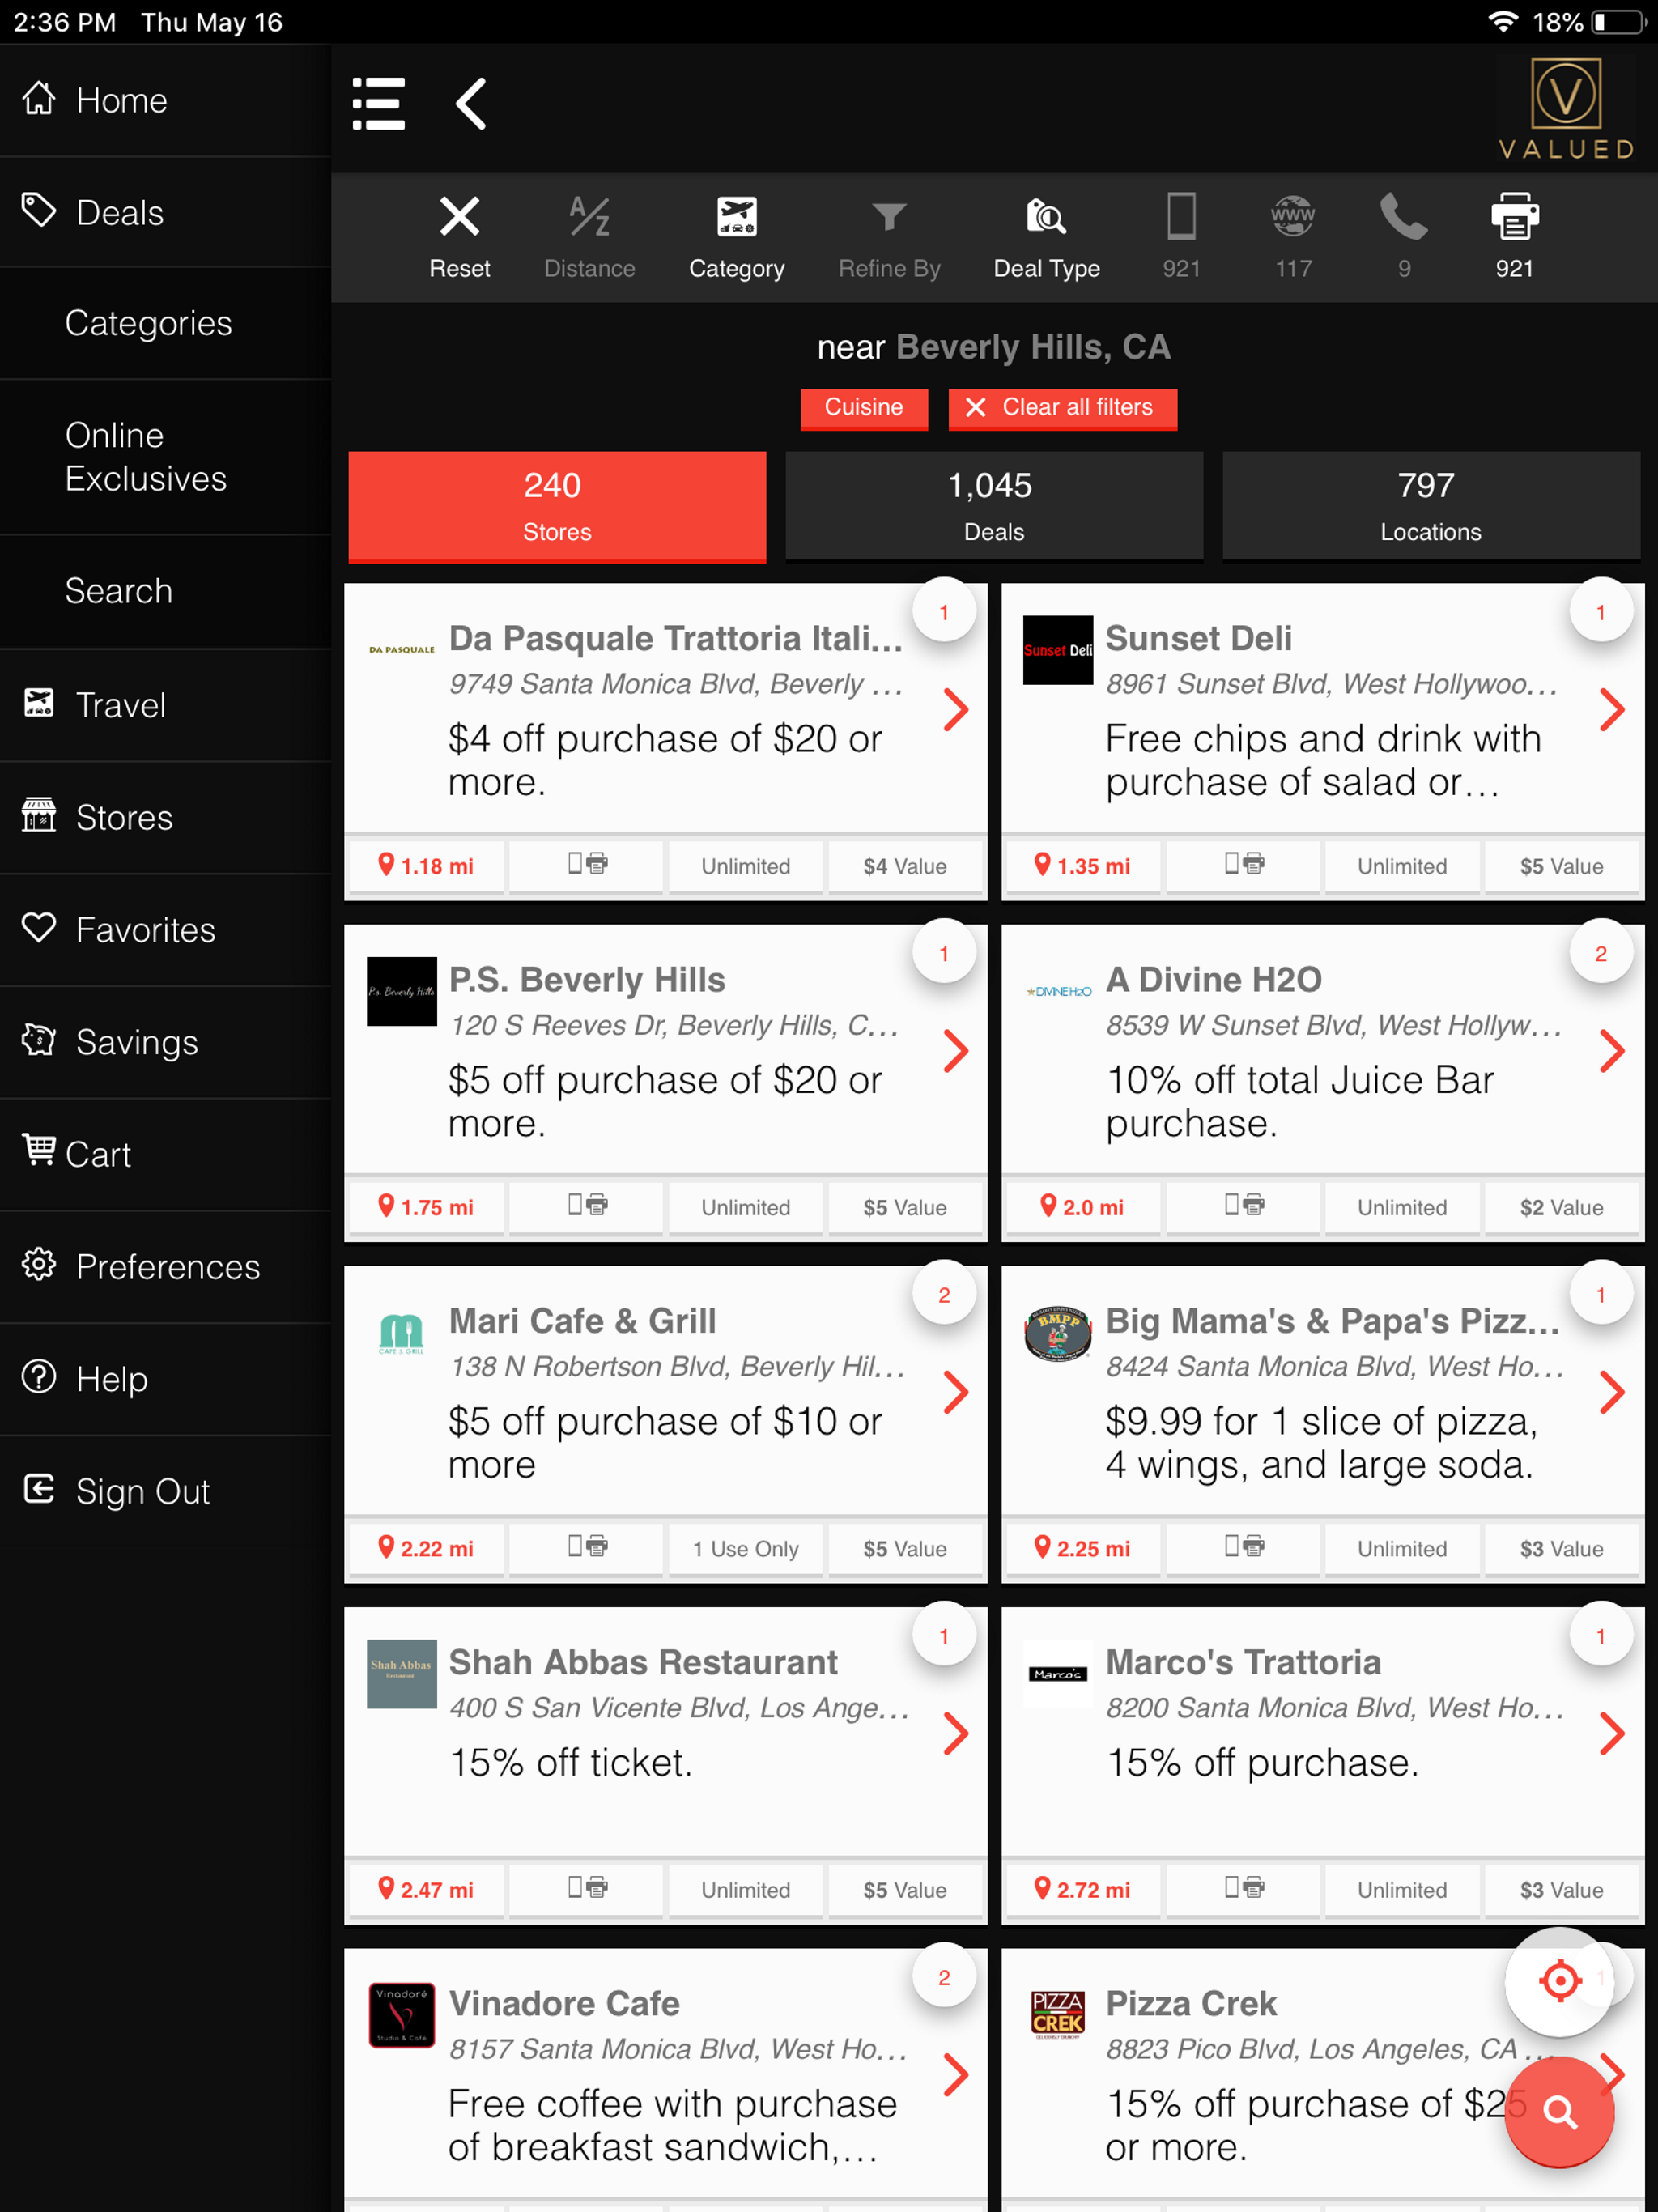Tap the battery indicator in status bar
This screenshot has height=2212, width=1658.
(x=1618, y=22)
